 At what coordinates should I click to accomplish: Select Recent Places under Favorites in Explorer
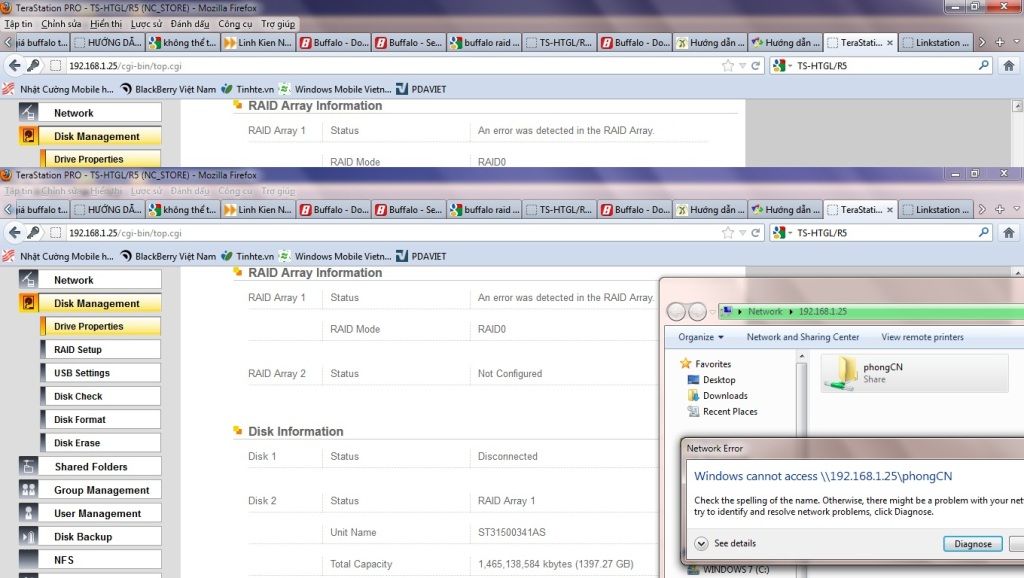tap(722, 411)
